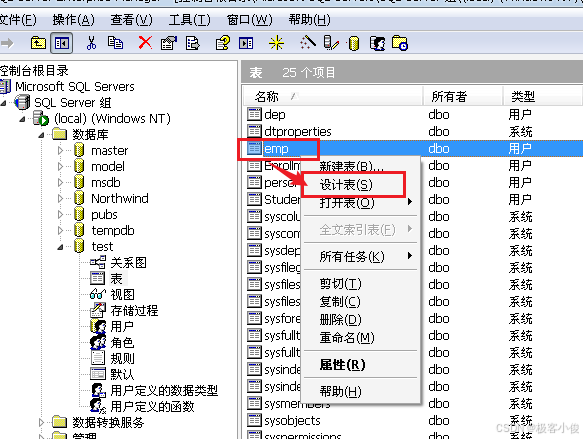Open the 操作(A) menu
The image size is (583, 439).
tap(74, 20)
